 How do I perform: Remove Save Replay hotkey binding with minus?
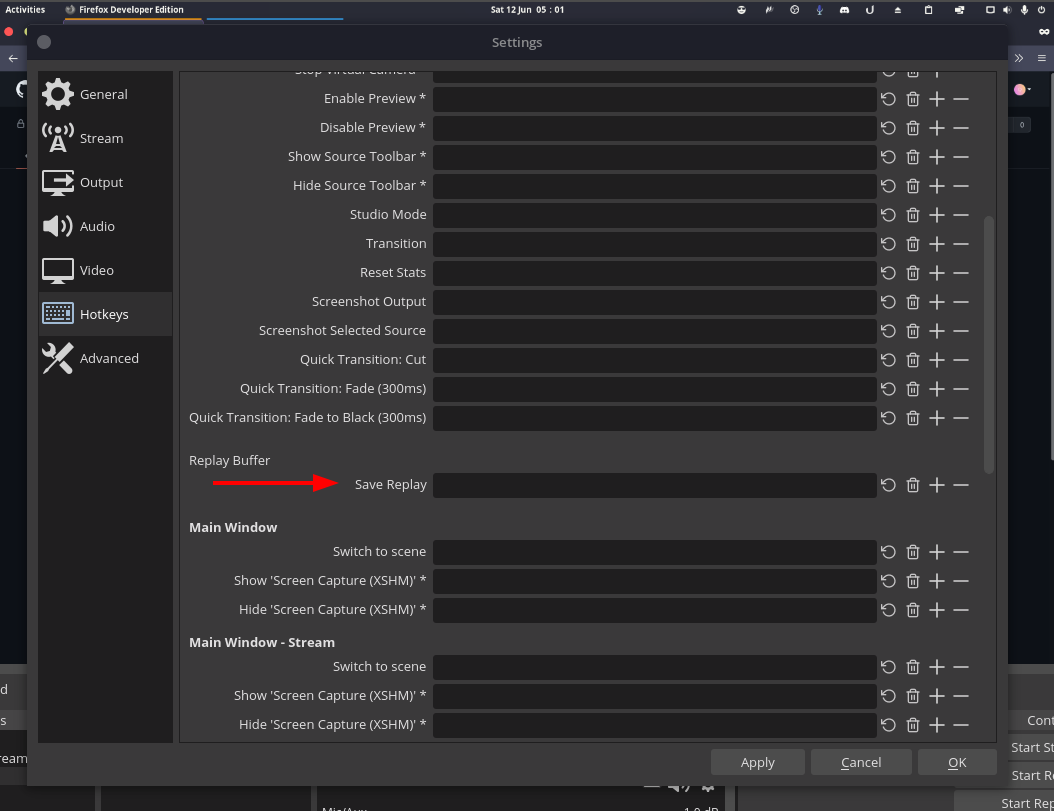click(961, 485)
